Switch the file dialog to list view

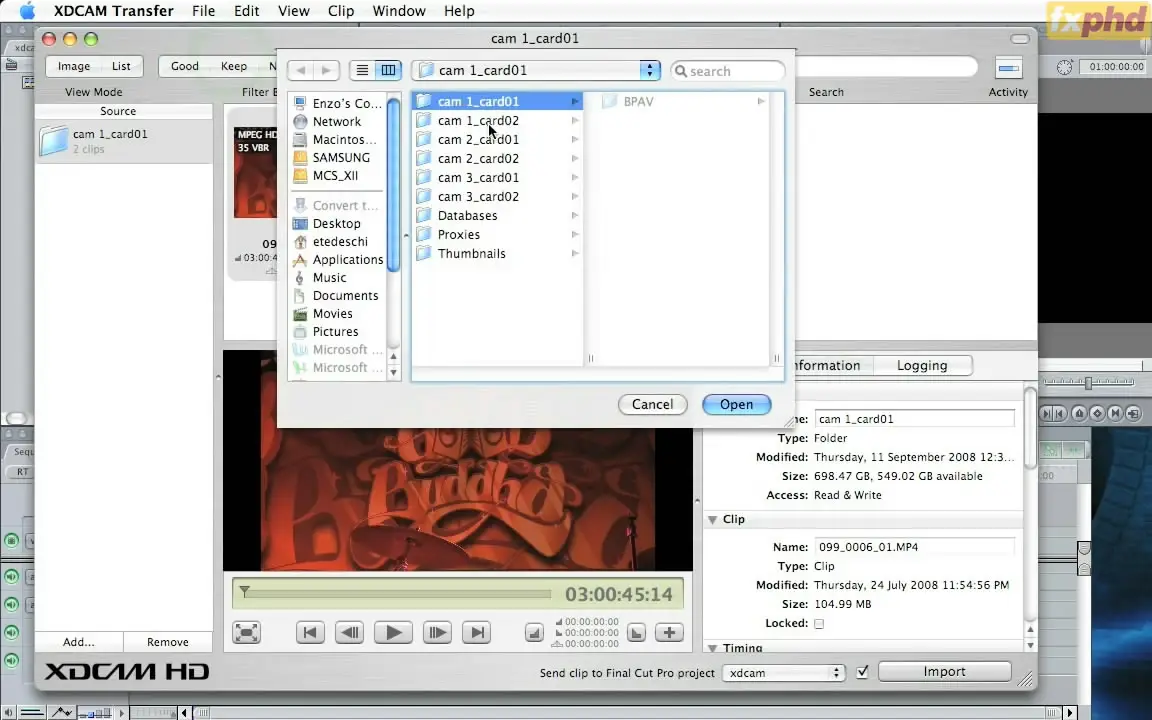[362, 71]
